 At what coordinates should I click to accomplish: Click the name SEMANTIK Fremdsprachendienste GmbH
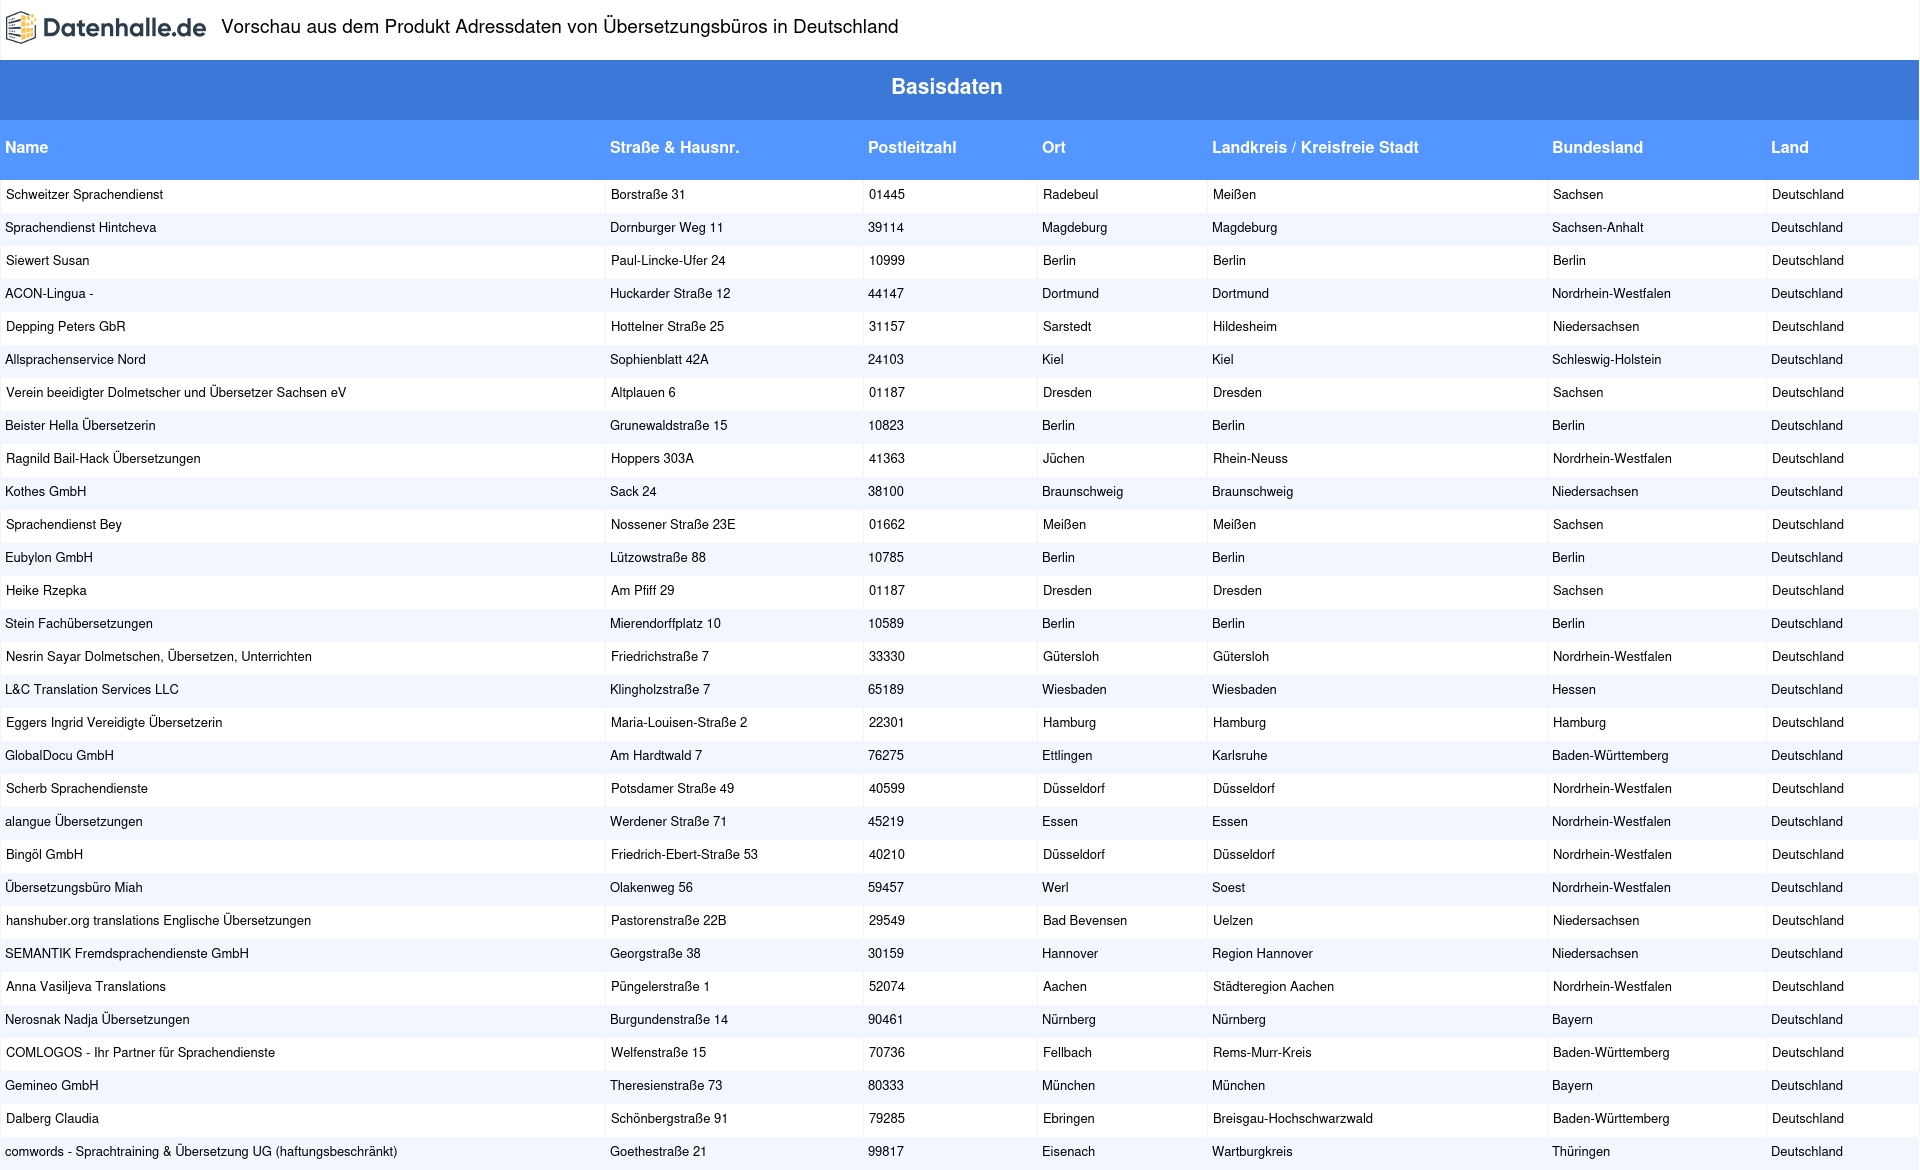(x=127, y=954)
